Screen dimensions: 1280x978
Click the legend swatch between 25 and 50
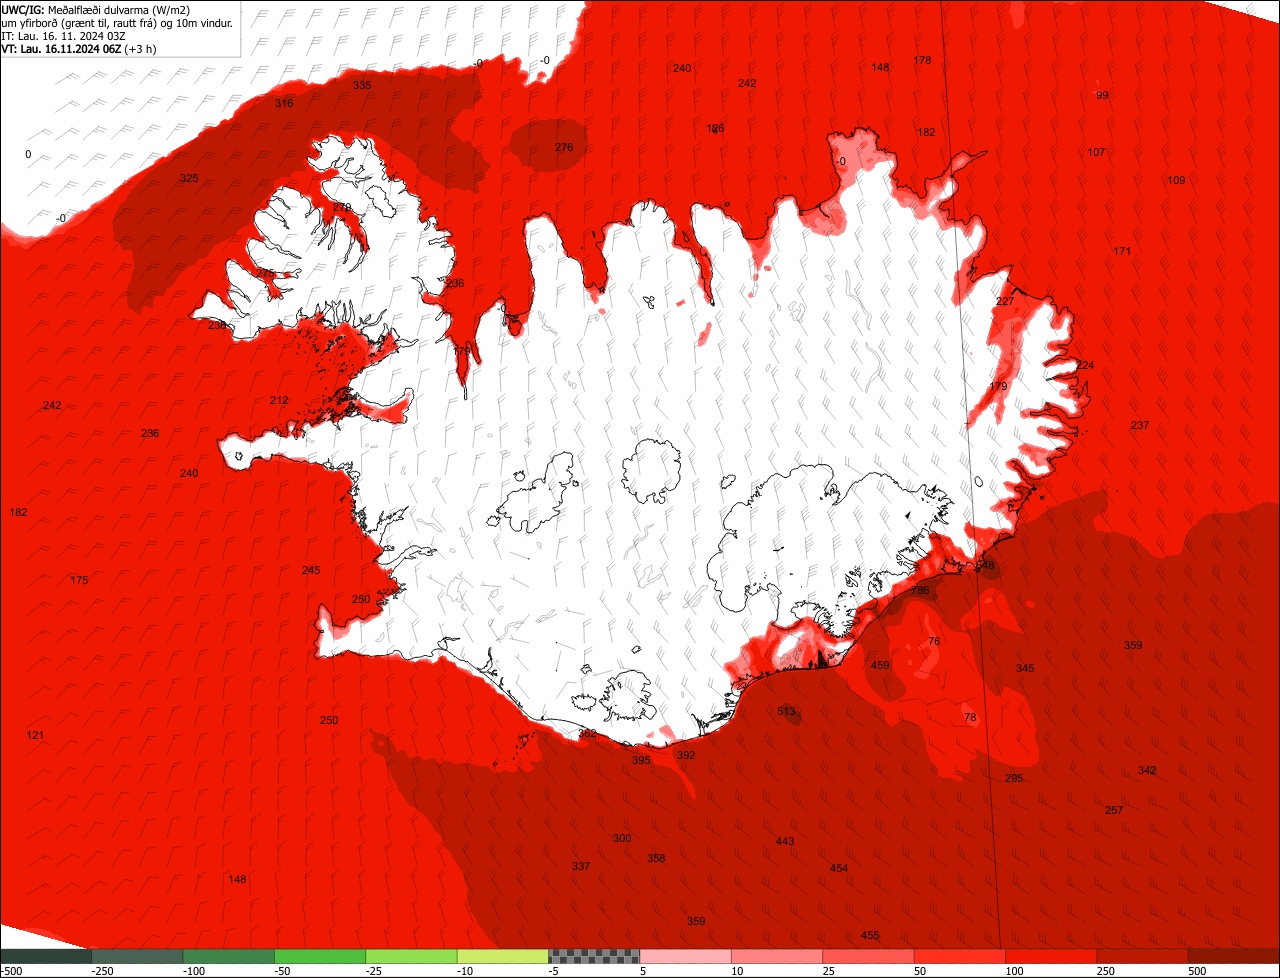coord(868,956)
